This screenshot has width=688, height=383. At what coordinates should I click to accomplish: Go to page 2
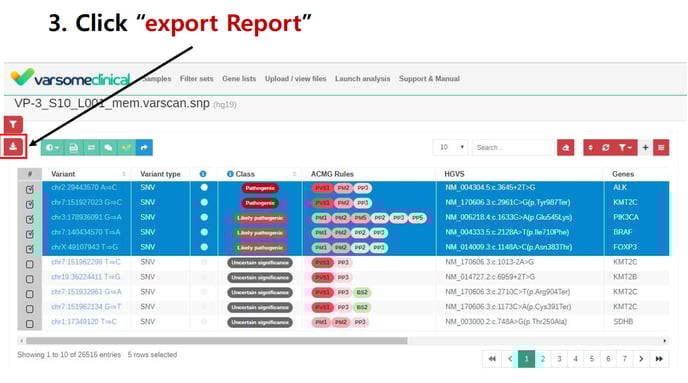[543, 359]
